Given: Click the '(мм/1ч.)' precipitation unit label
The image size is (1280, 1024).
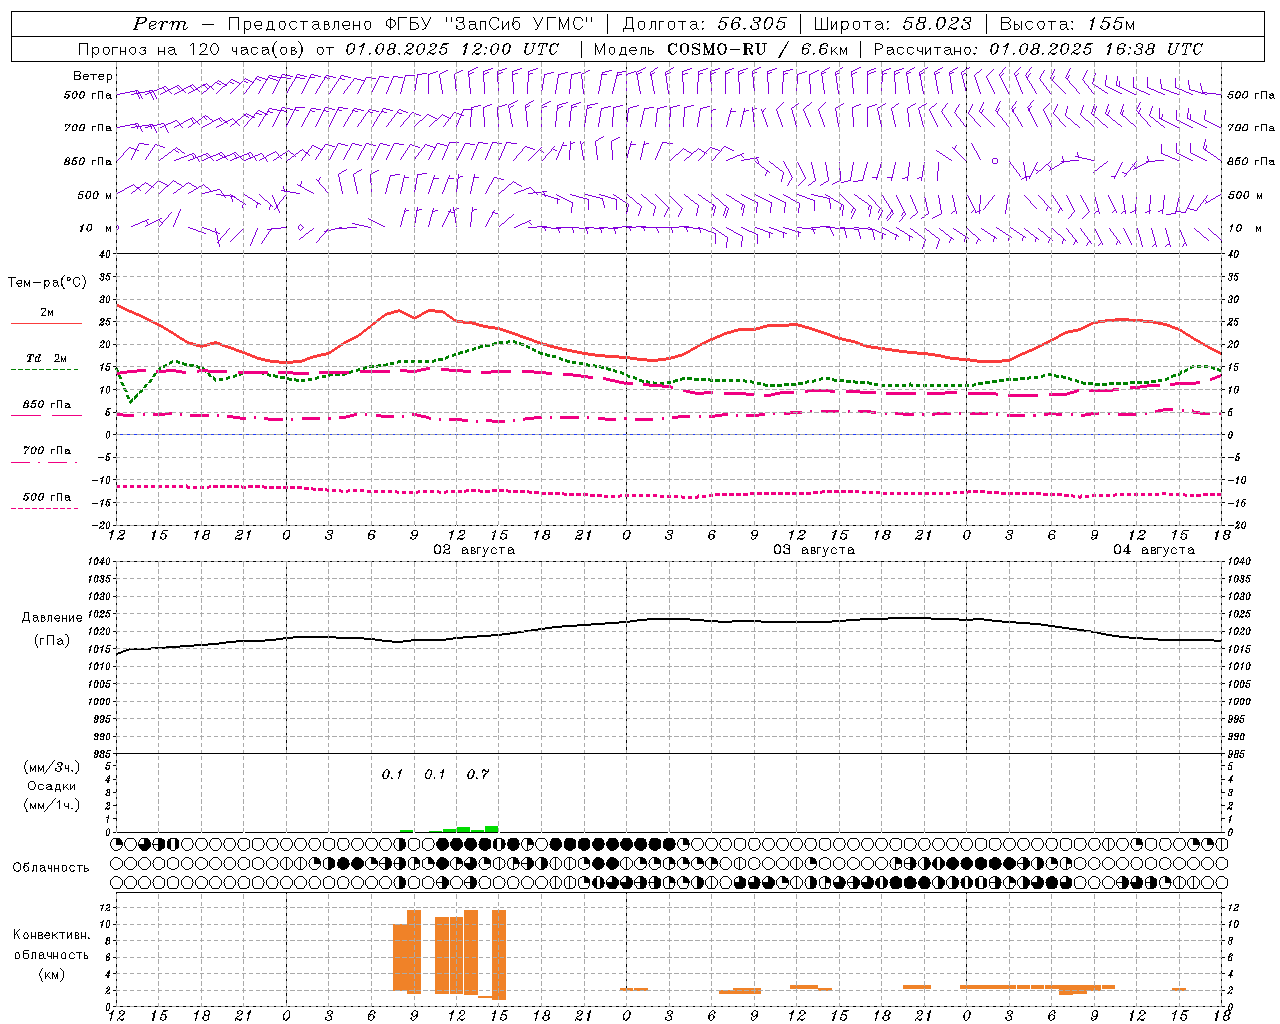Looking at the screenshot, I should [51, 805].
